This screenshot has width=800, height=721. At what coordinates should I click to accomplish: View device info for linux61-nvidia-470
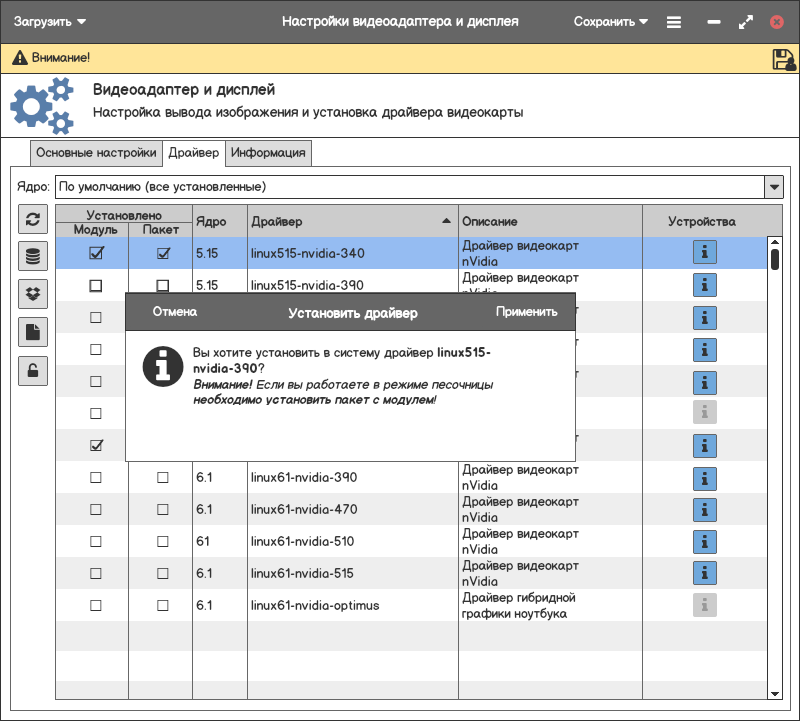(705, 510)
